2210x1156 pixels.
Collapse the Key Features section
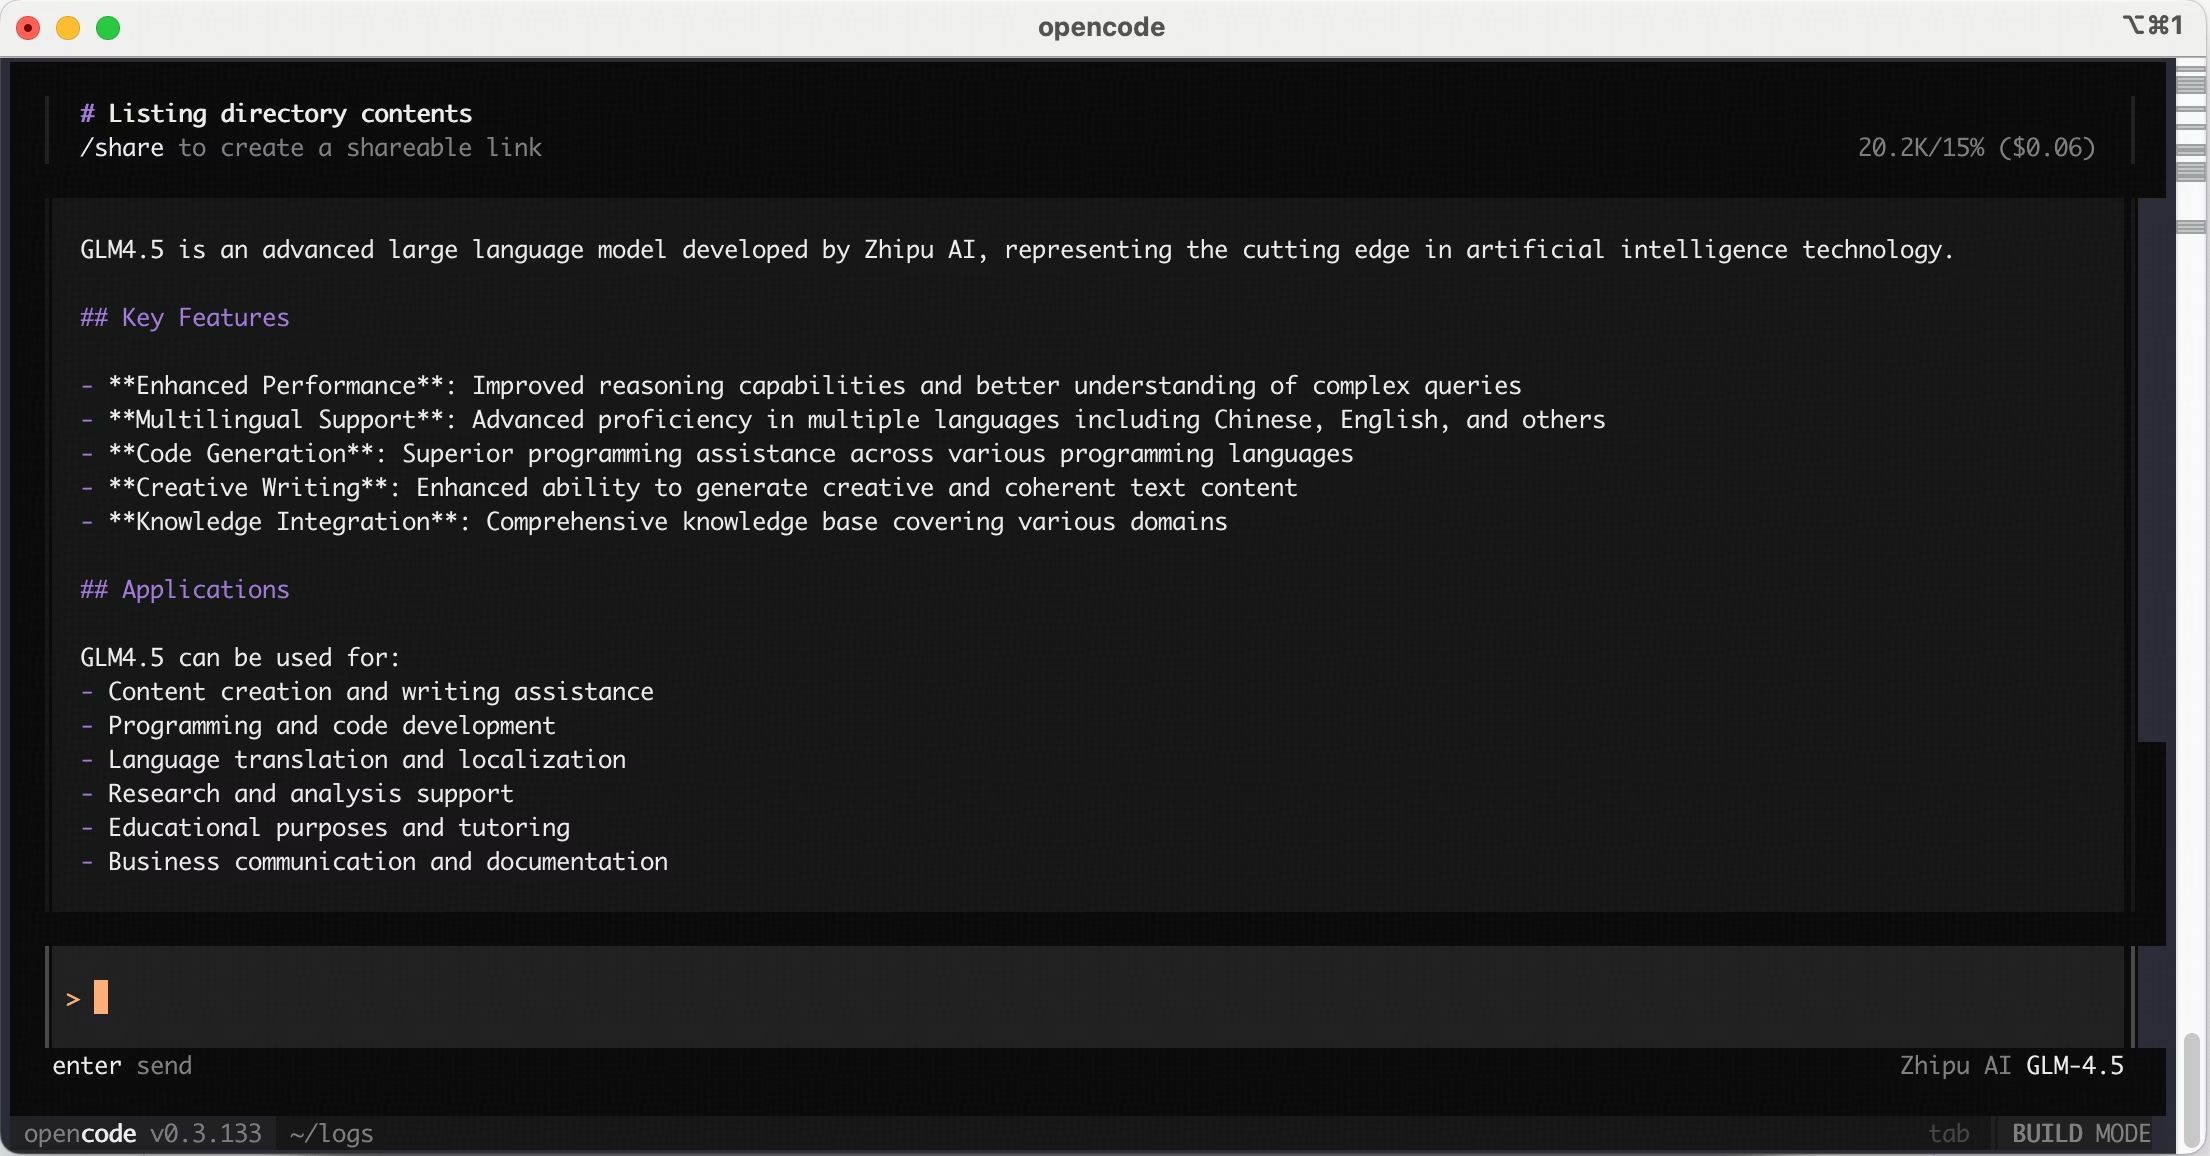coord(184,318)
